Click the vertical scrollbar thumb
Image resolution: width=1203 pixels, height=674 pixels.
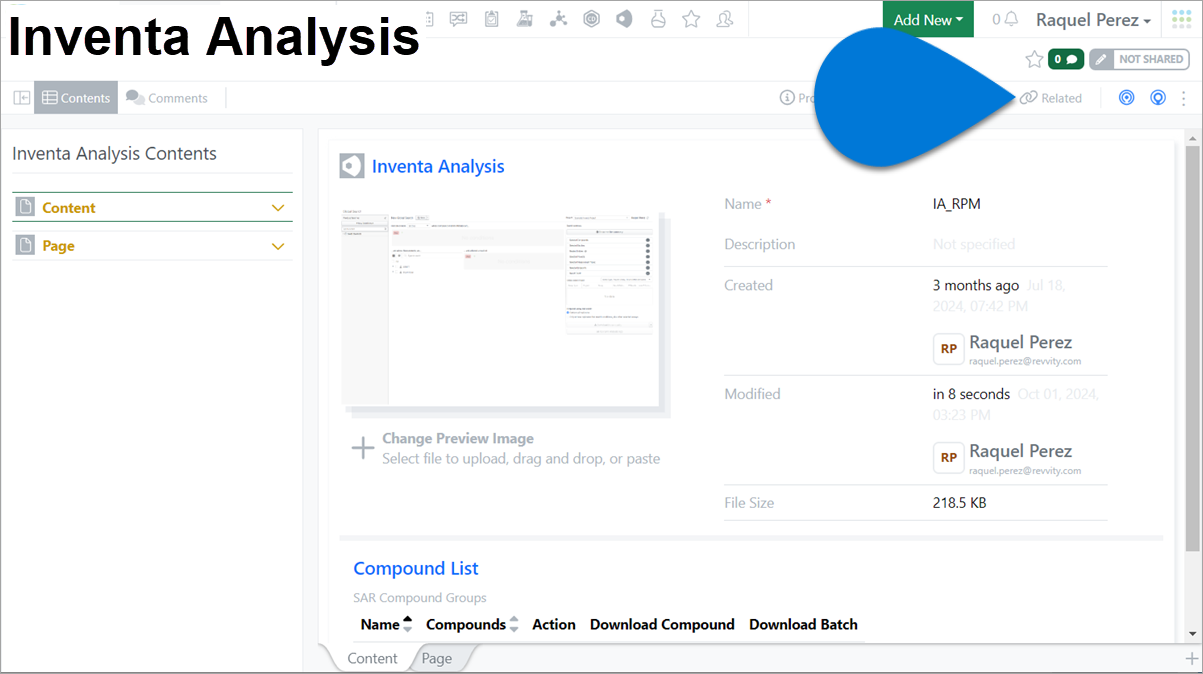(1192, 347)
